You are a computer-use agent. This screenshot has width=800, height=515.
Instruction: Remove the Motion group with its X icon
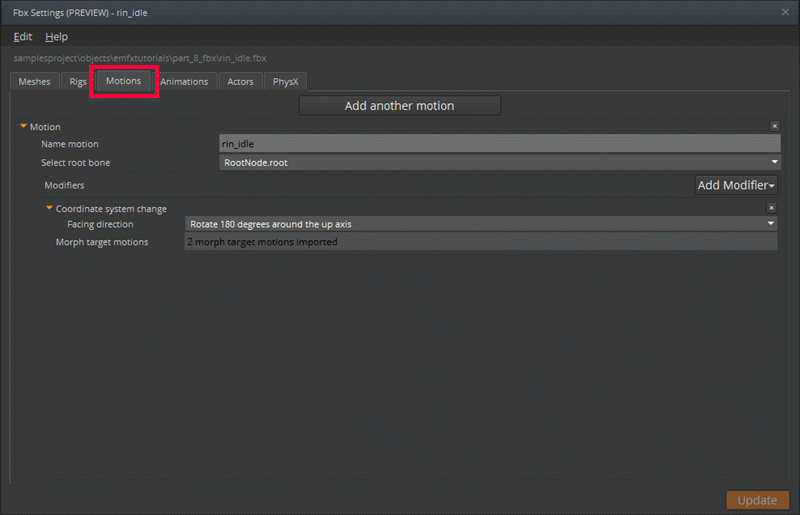click(774, 126)
